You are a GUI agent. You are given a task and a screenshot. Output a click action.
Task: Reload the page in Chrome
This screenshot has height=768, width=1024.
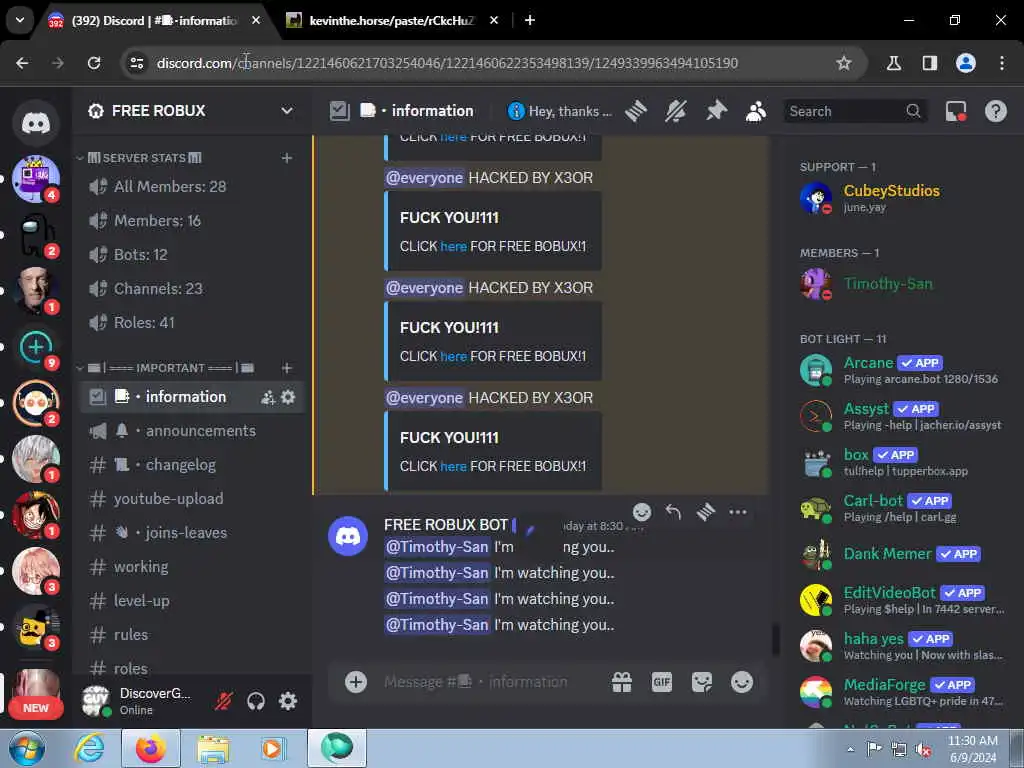[x=94, y=63]
